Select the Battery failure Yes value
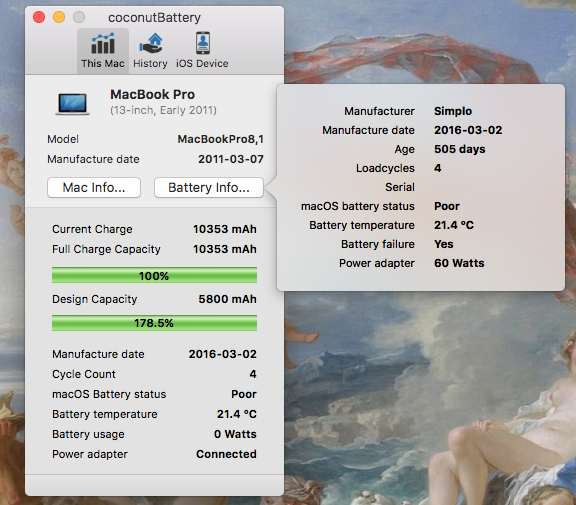Screen dimensions: 576x505 pyautogui.click(x=443, y=244)
